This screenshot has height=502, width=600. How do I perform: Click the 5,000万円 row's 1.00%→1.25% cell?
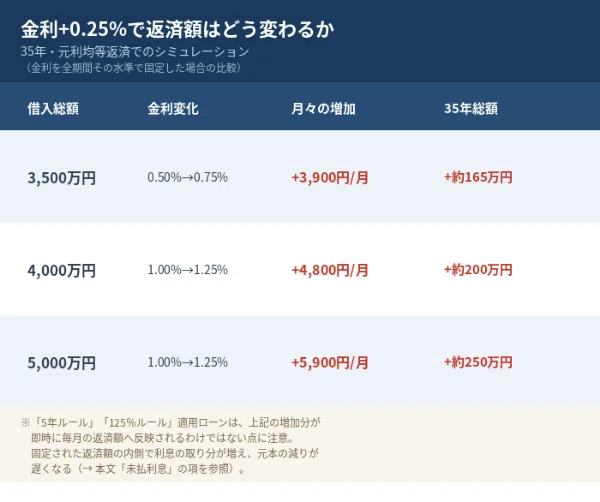(x=188, y=362)
